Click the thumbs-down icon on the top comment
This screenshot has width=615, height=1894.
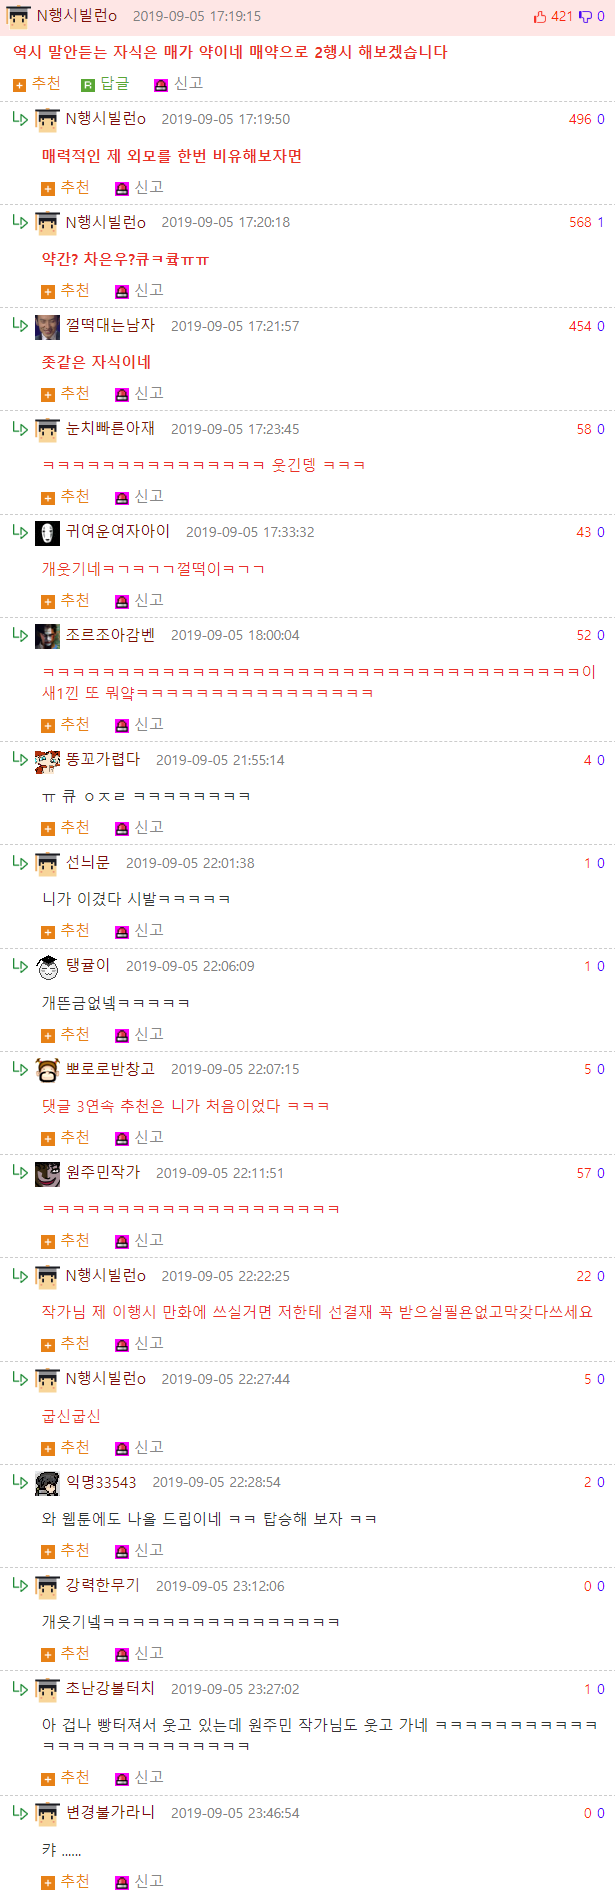(x=586, y=16)
